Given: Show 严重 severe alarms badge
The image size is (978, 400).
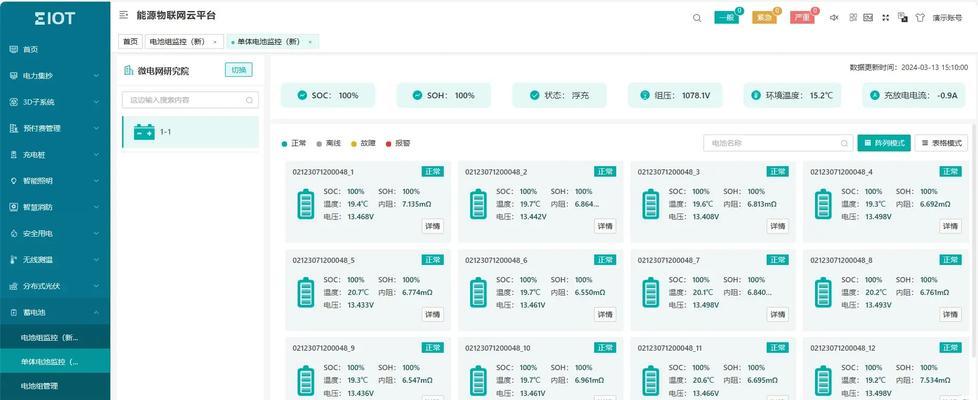Looking at the screenshot, I should (802, 17).
